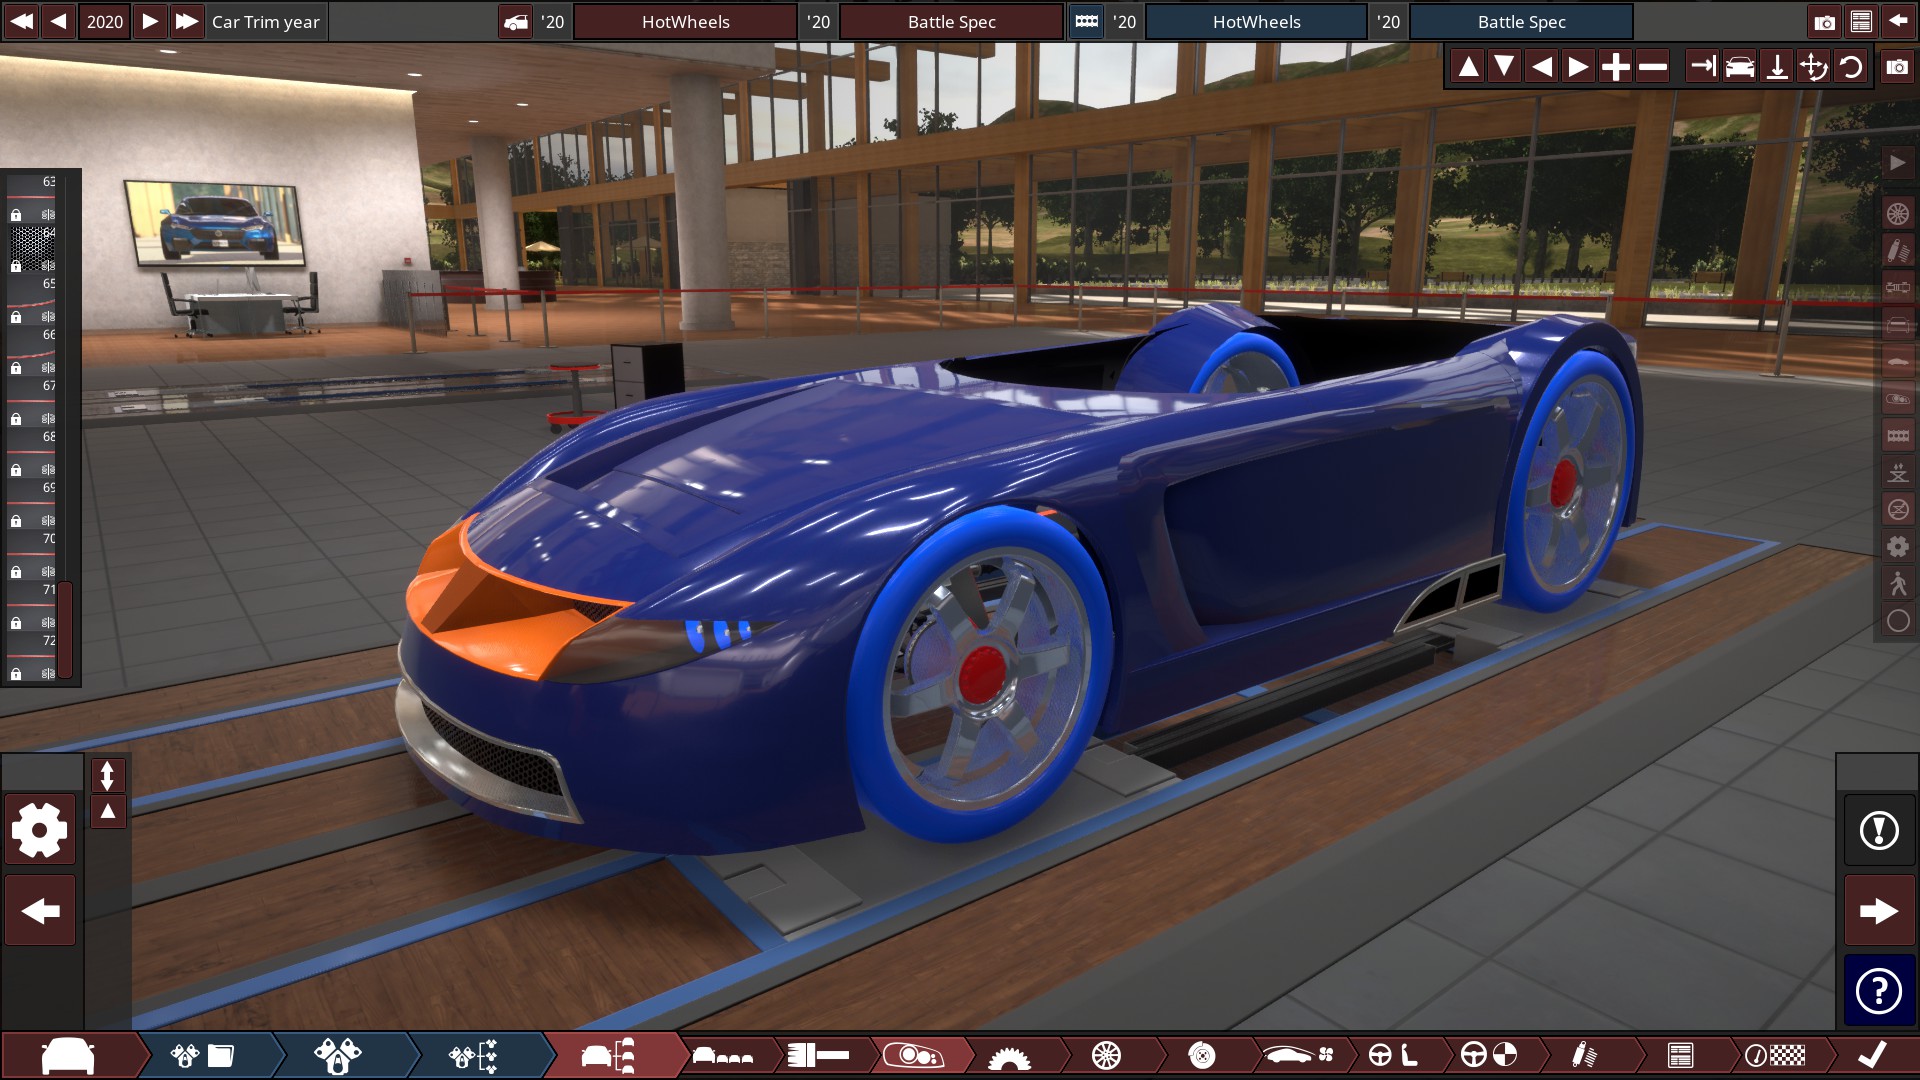This screenshot has height=1080, width=1920.
Task: Click the warning exclamation mark button
Action: (1879, 830)
